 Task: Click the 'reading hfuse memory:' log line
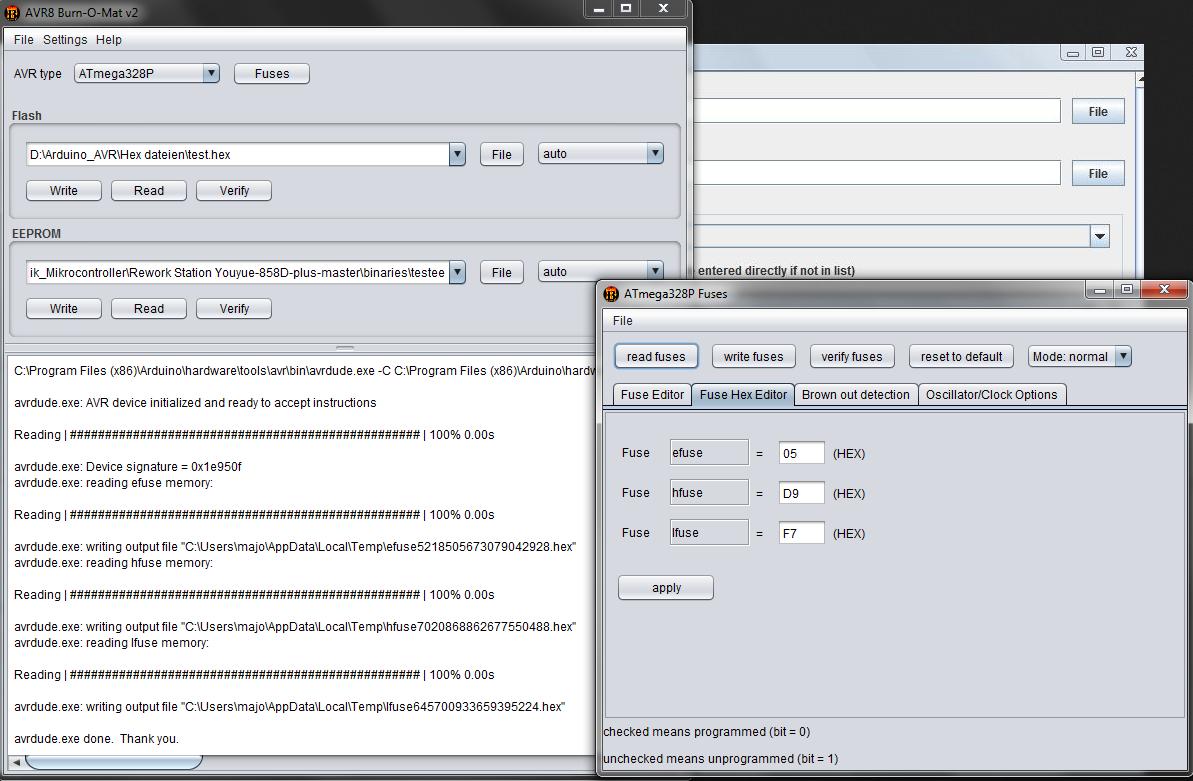click(x=113, y=563)
